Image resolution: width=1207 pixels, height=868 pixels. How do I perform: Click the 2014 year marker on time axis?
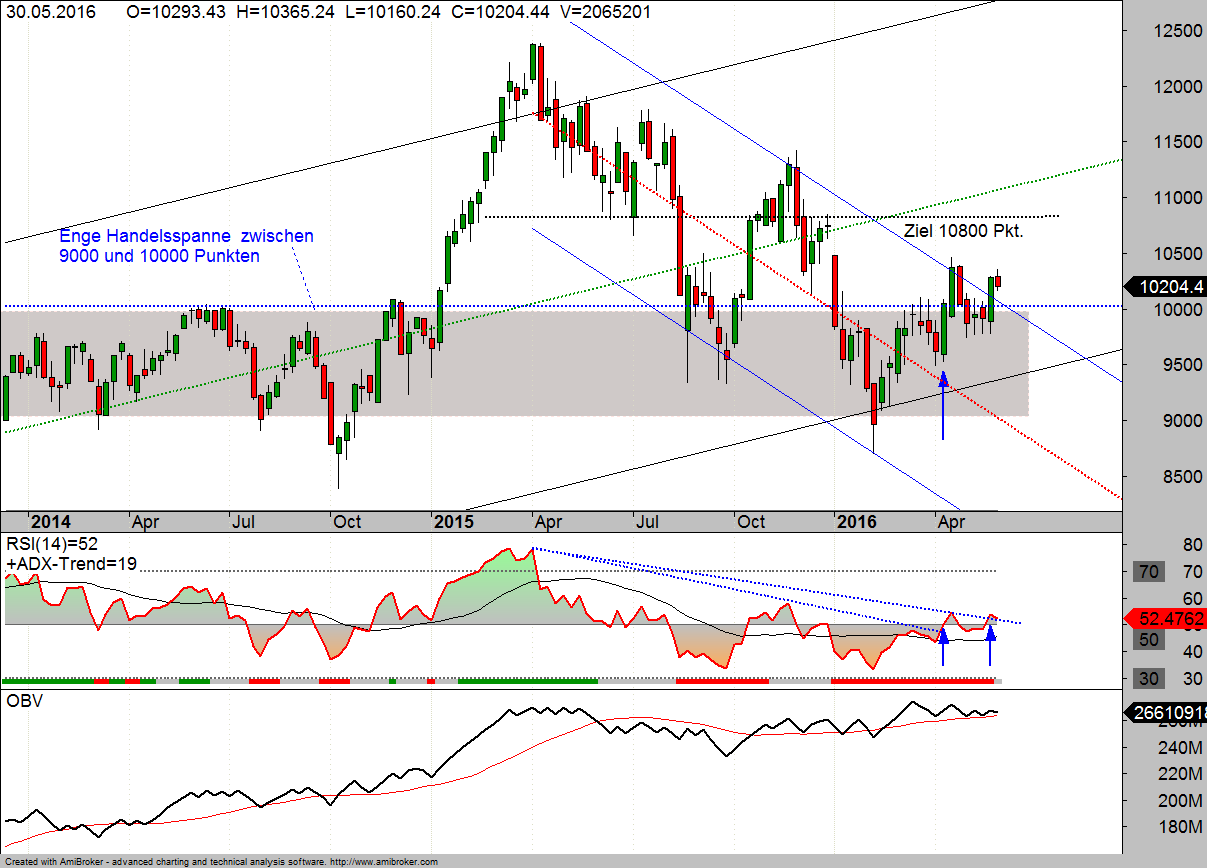point(50,522)
